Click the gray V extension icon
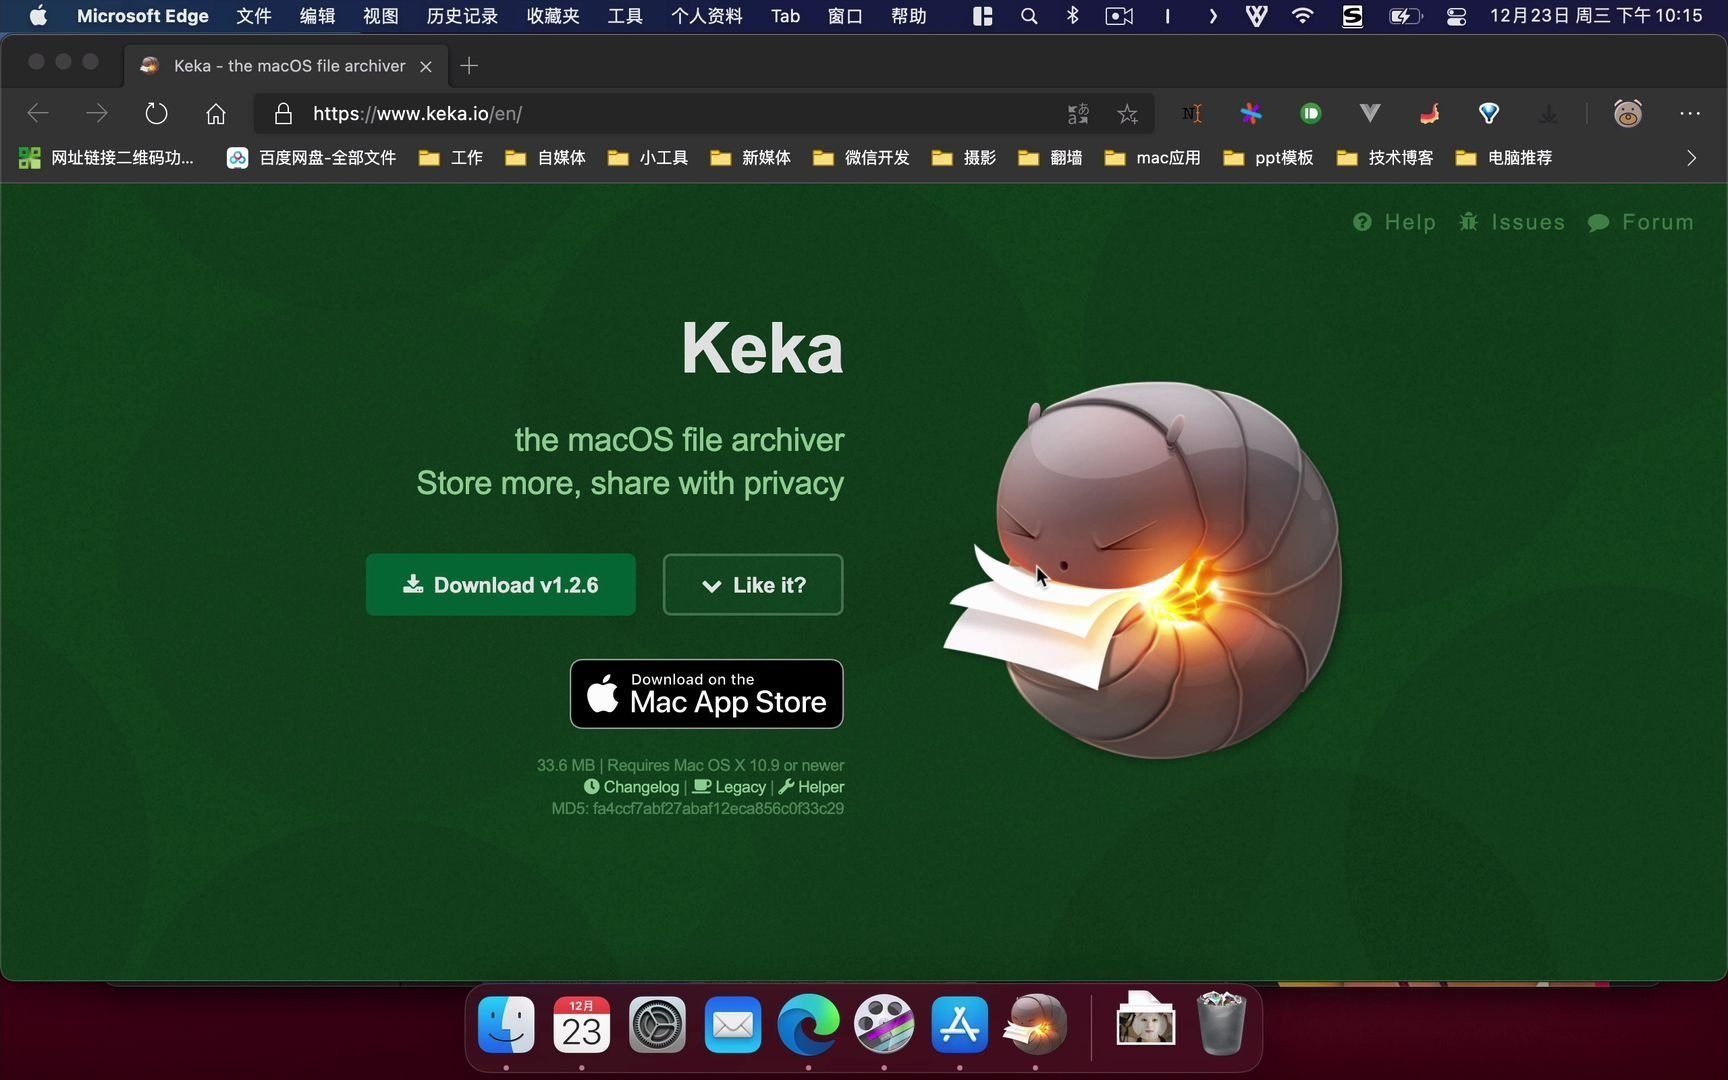The height and width of the screenshot is (1080, 1728). click(1370, 114)
